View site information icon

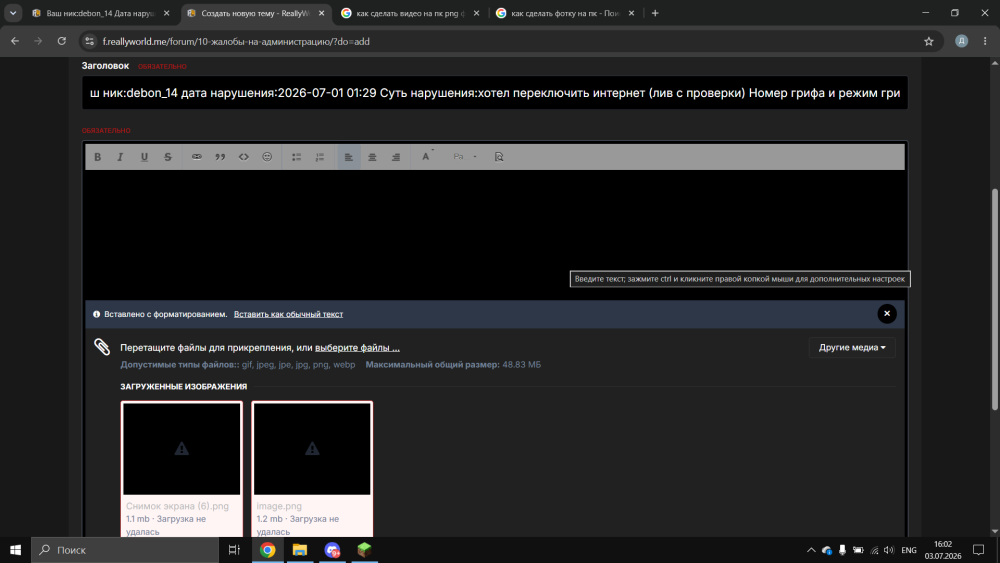coord(90,41)
